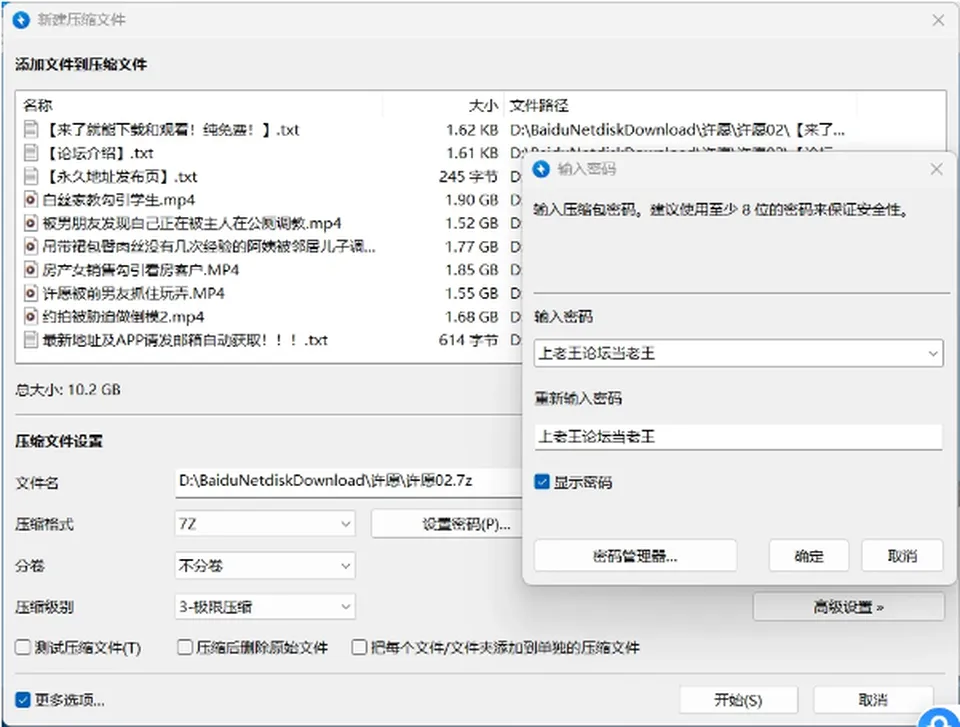Close the 输入密码 password dialog
Screen dimensions: 960x727
(936, 169)
